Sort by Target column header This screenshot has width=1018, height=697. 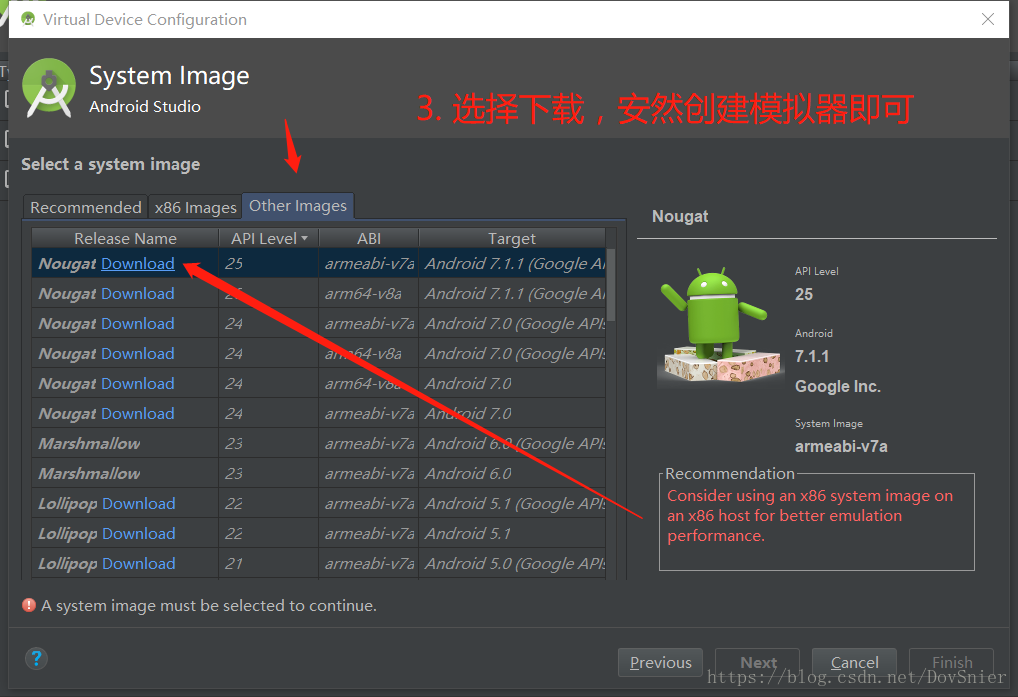click(512, 238)
